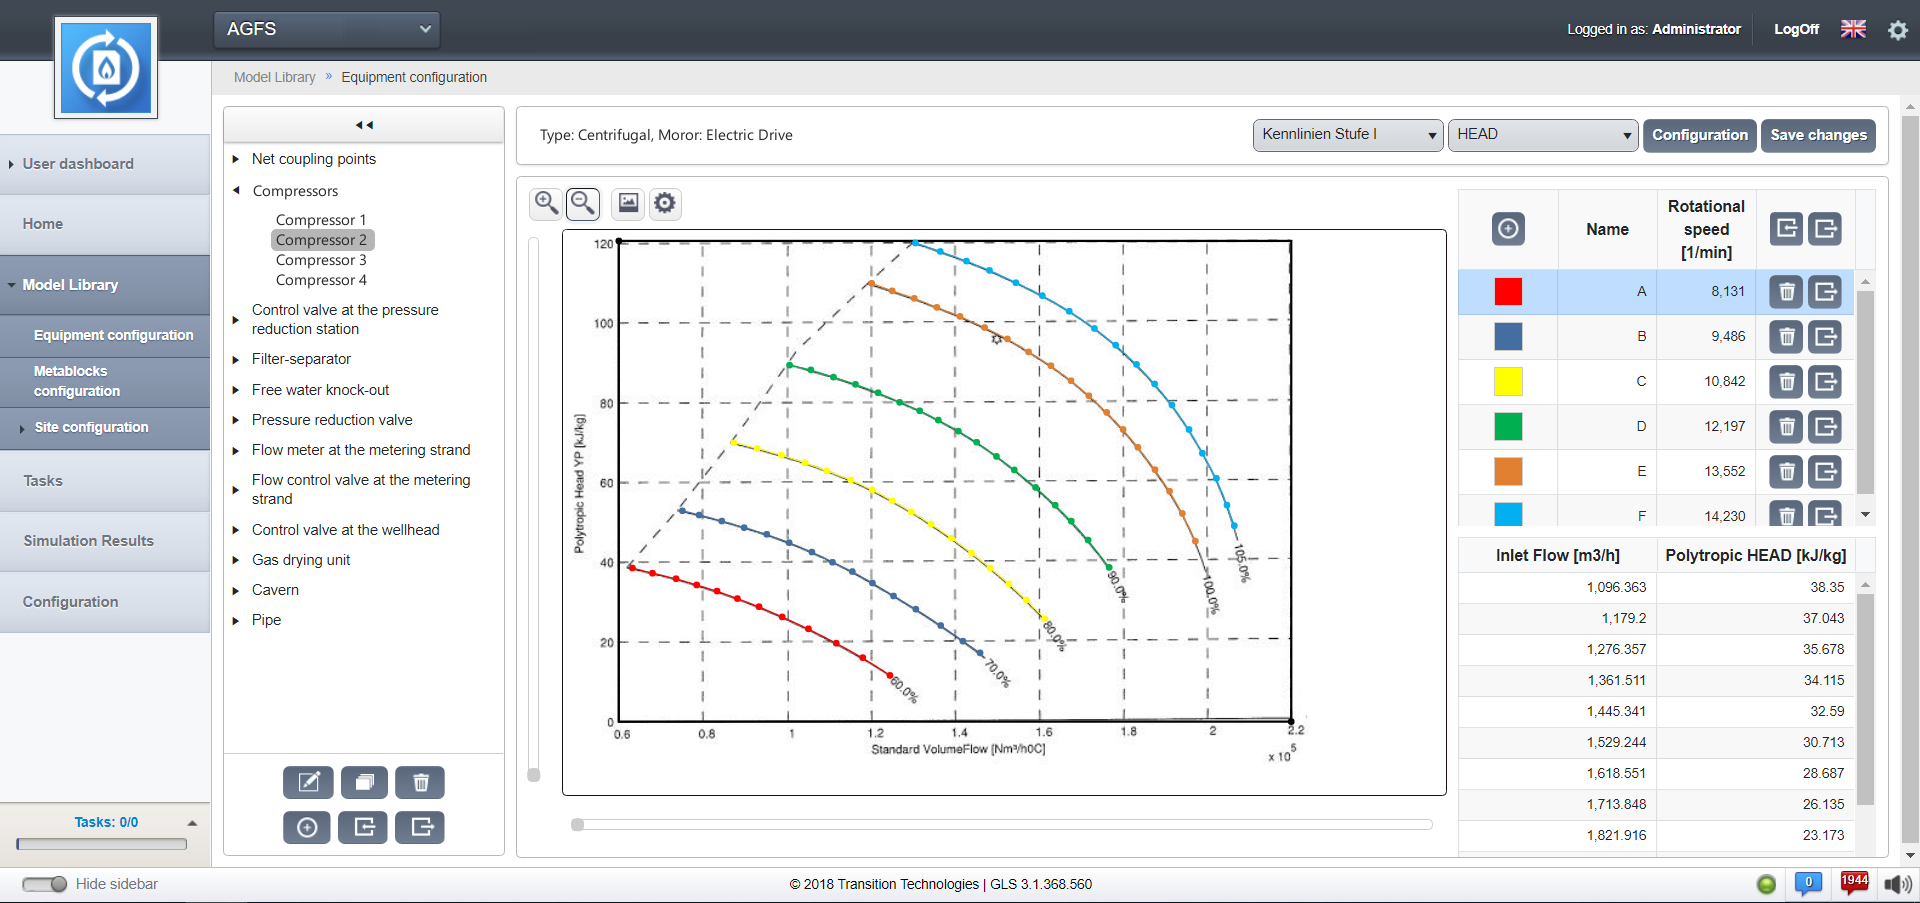
Task: Click the Save changes button
Action: [1818, 135]
